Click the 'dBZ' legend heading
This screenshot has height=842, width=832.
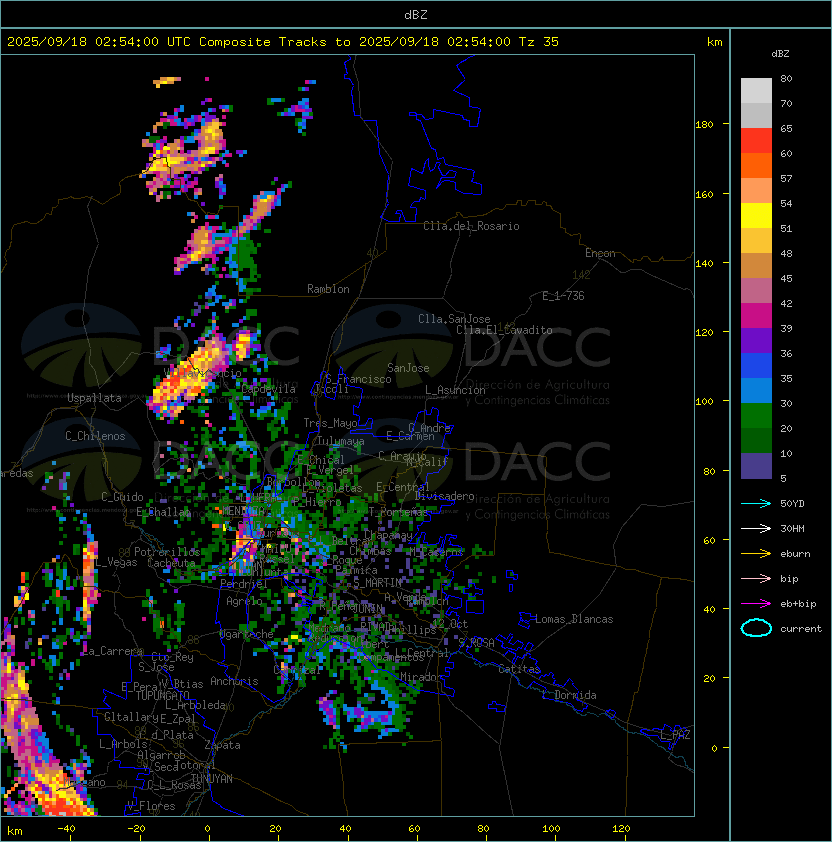click(x=780, y=54)
